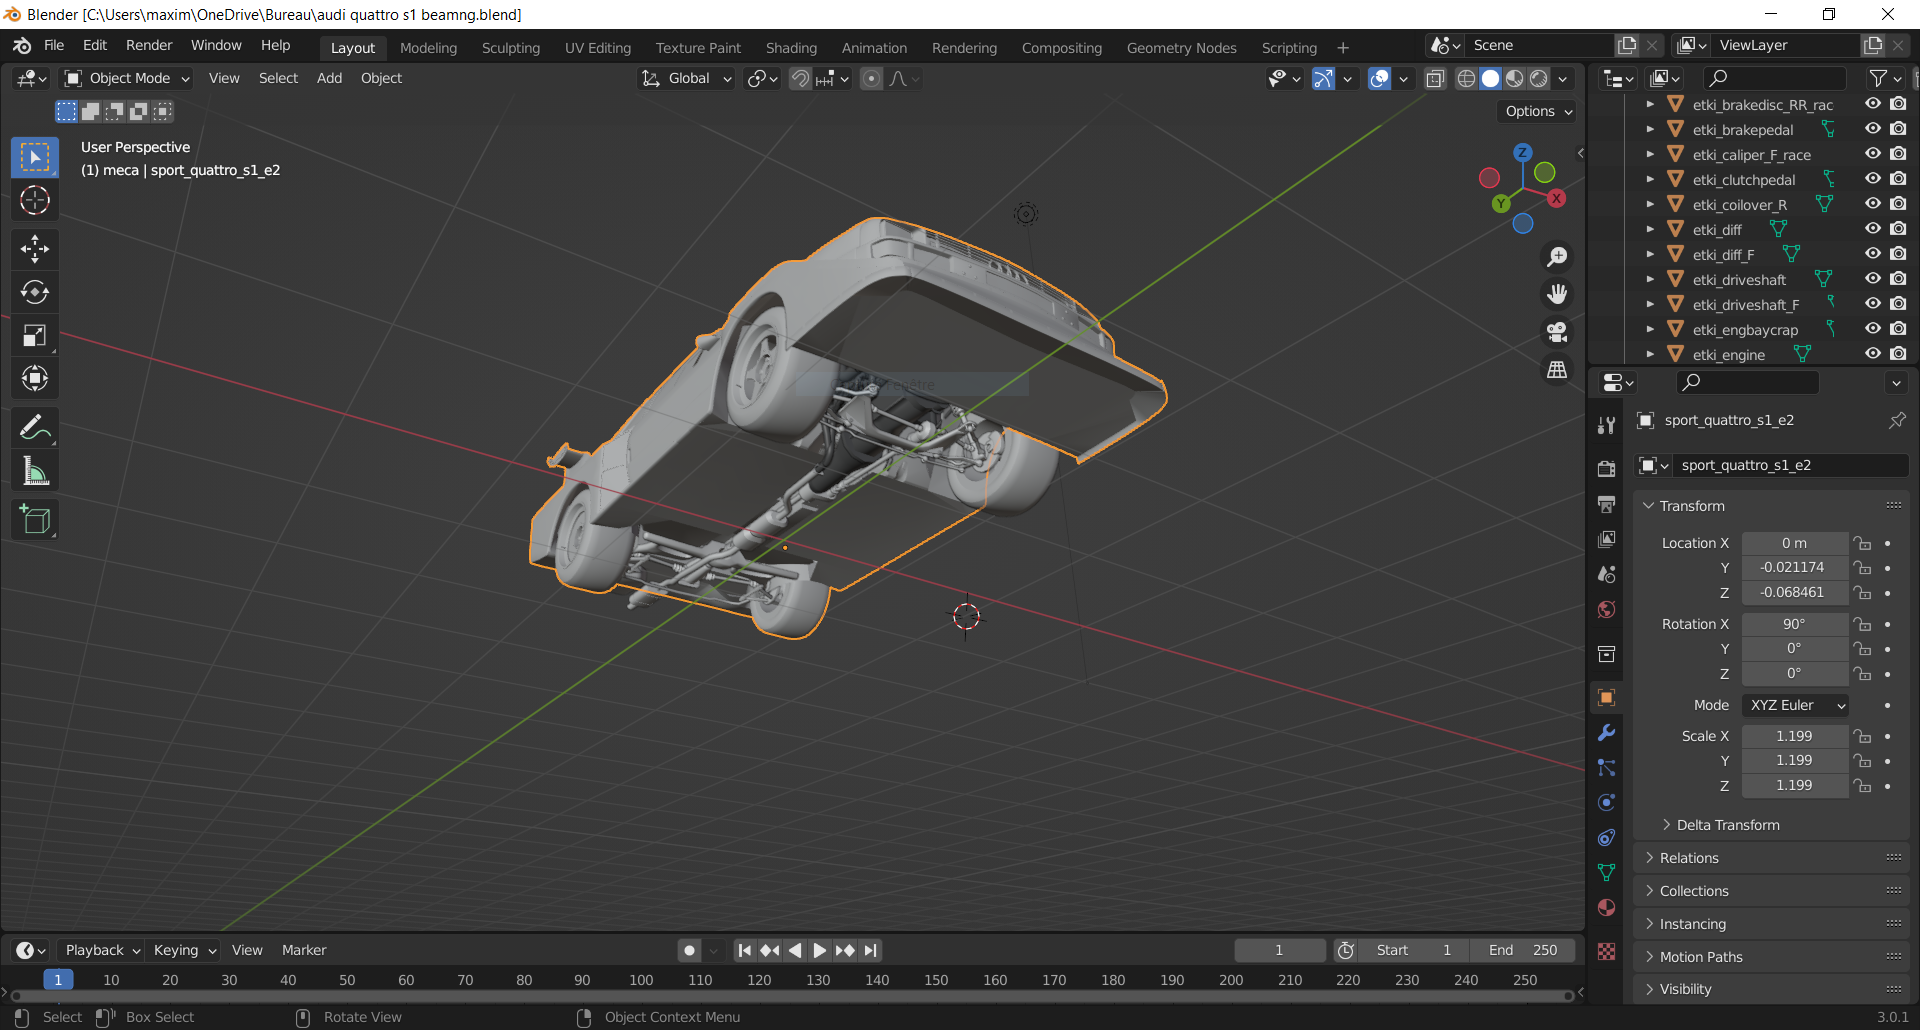This screenshot has width=1920, height=1030.
Task: Open the World properties tab
Action: click(x=1606, y=609)
